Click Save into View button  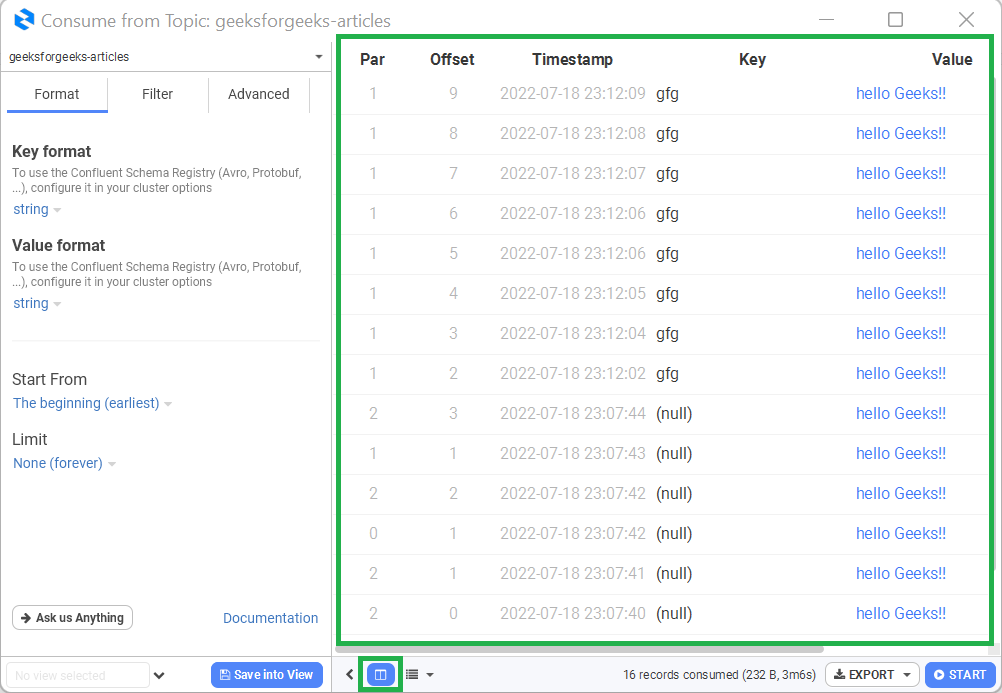(x=266, y=674)
